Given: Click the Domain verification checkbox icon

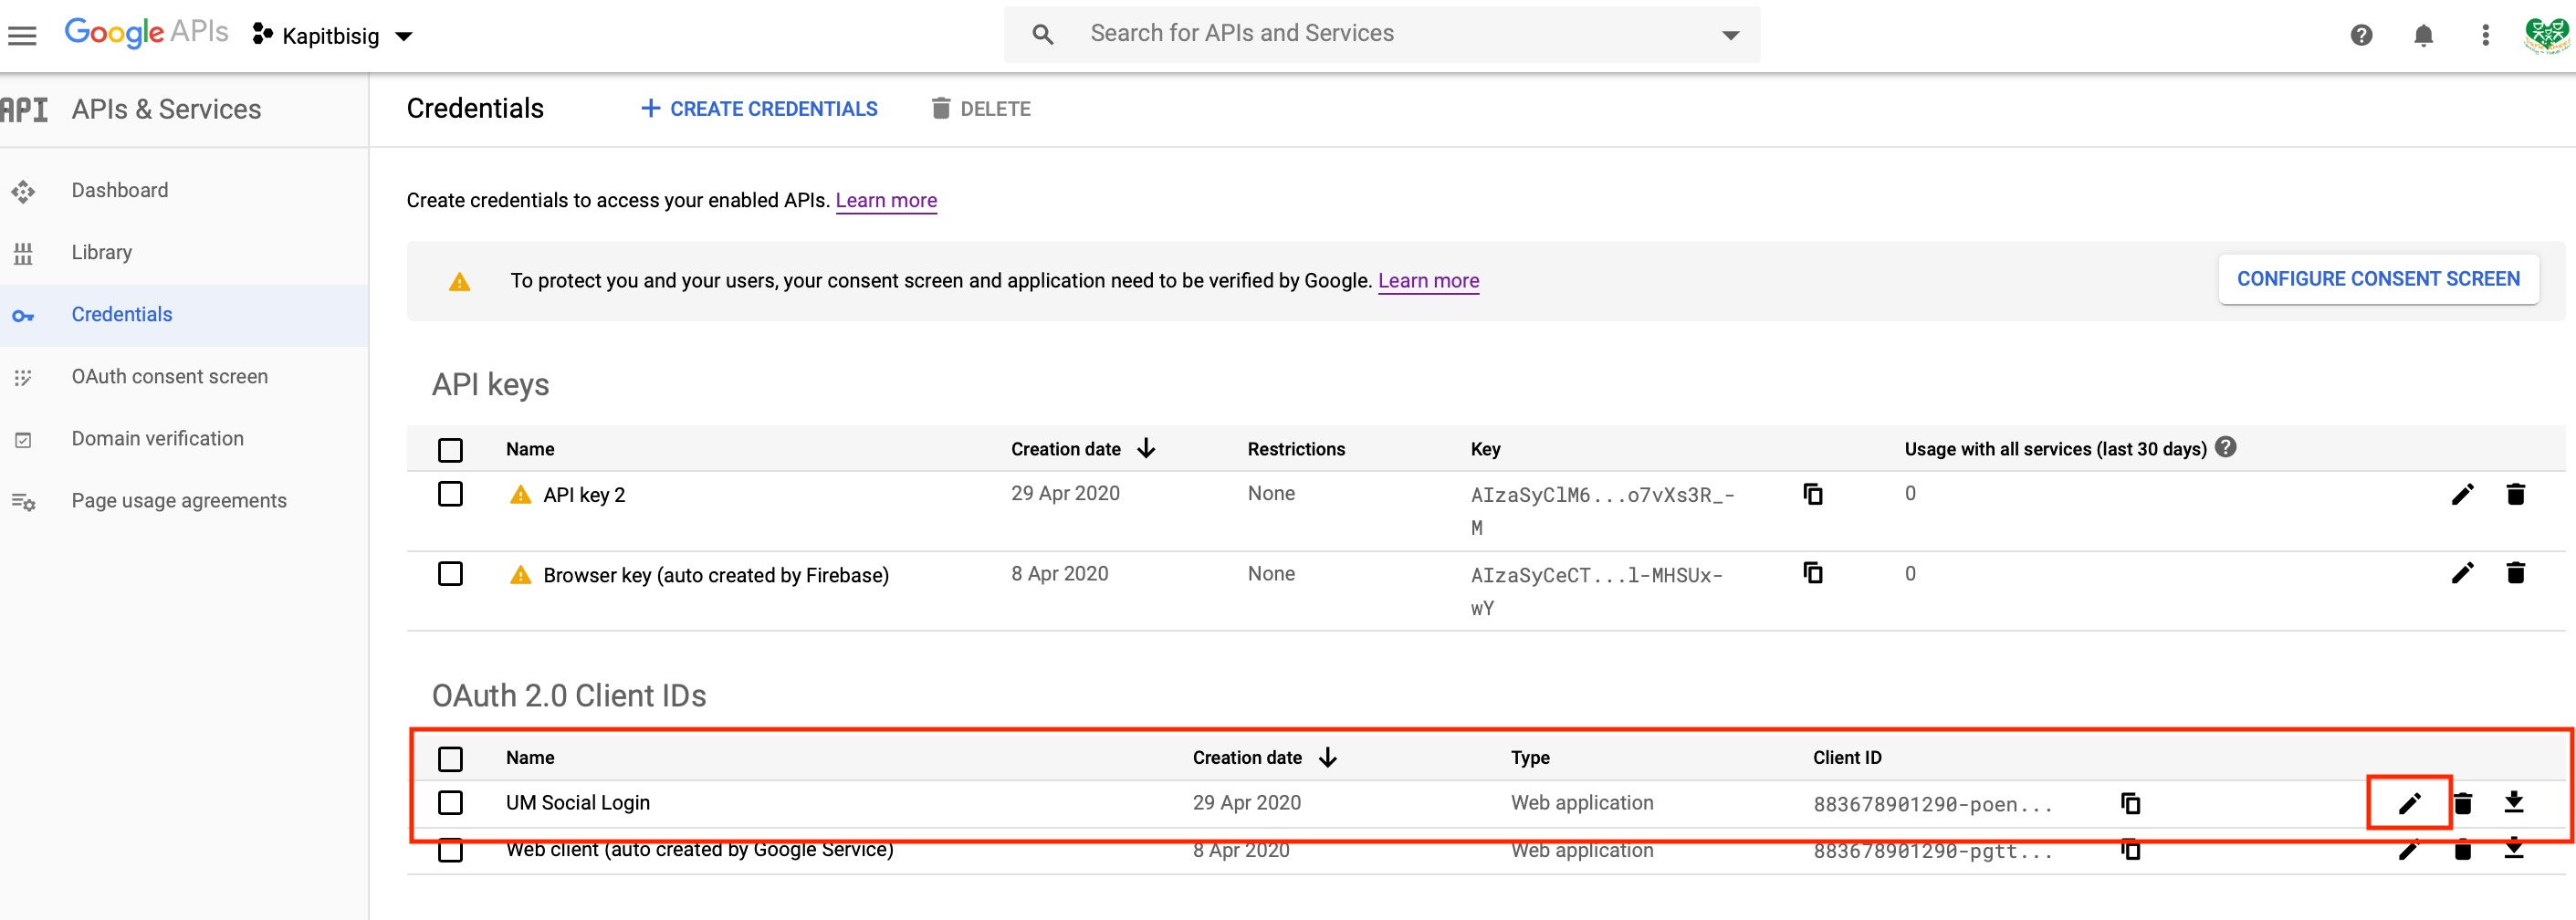Looking at the screenshot, I should pyautogui.click(x=23, y=440).
